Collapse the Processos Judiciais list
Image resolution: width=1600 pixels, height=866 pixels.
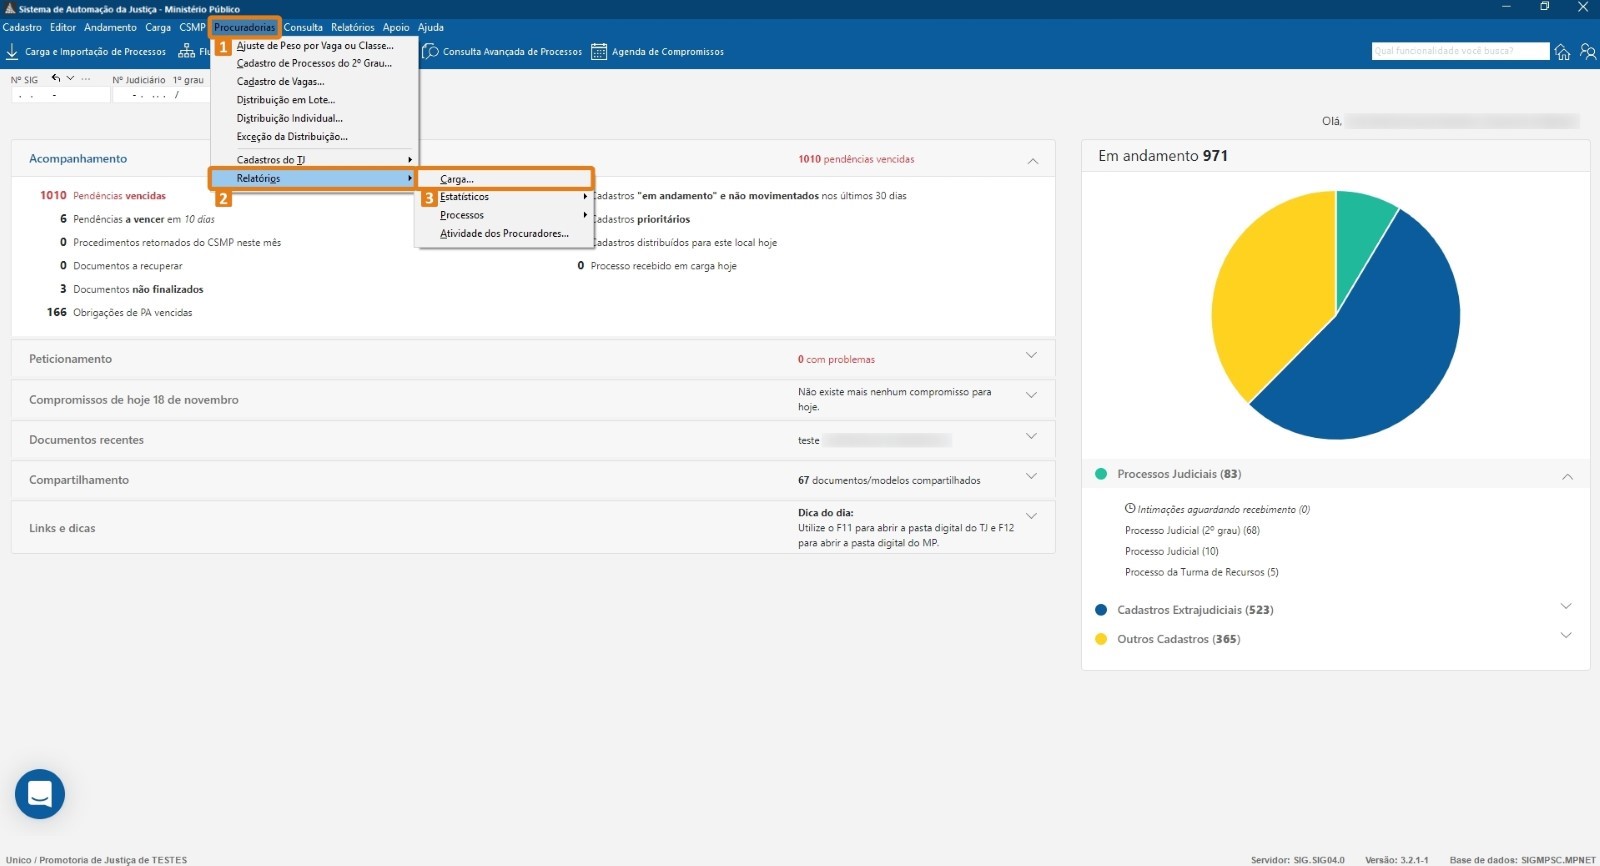[x=1567, y=476]
